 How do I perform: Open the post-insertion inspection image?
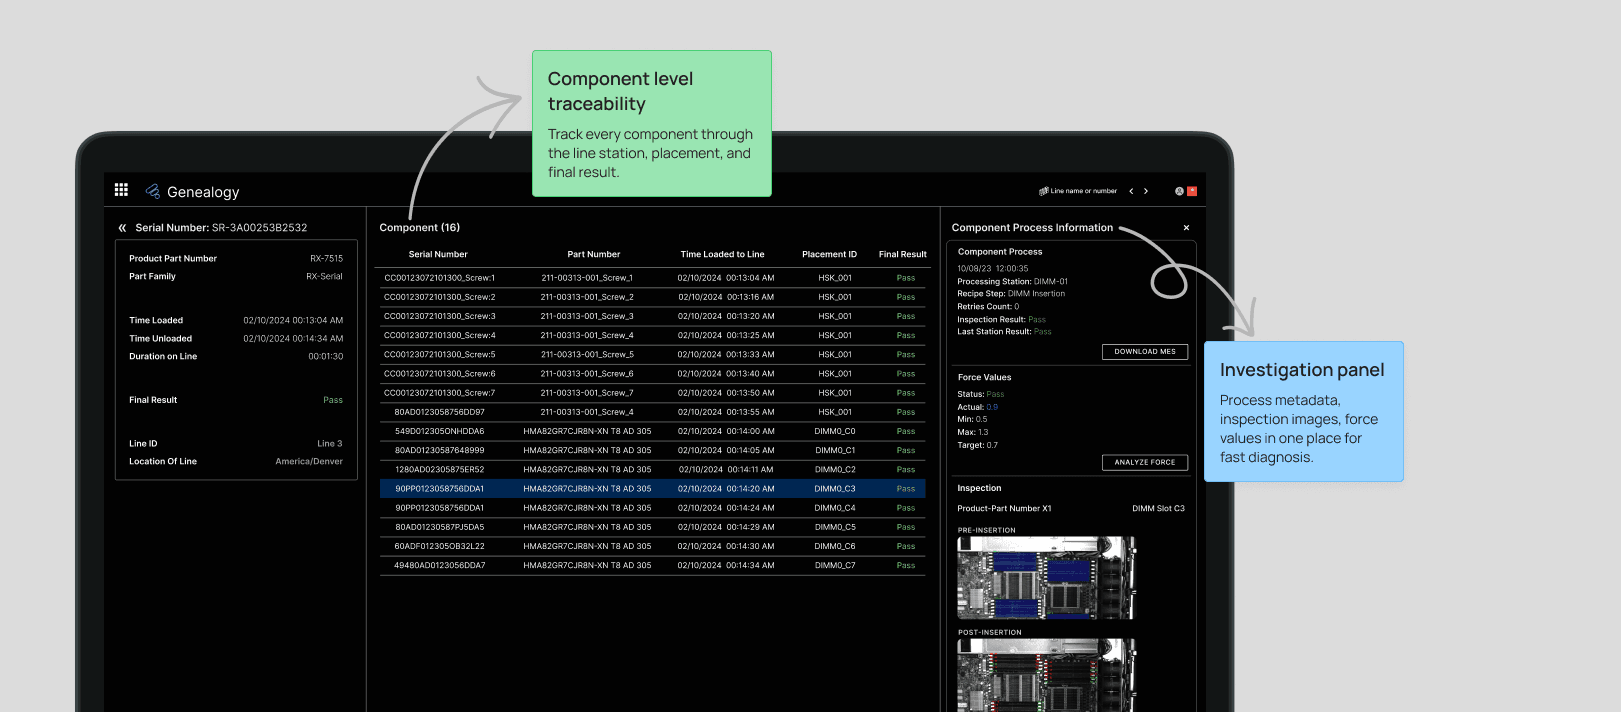(x=1047, y=675)
